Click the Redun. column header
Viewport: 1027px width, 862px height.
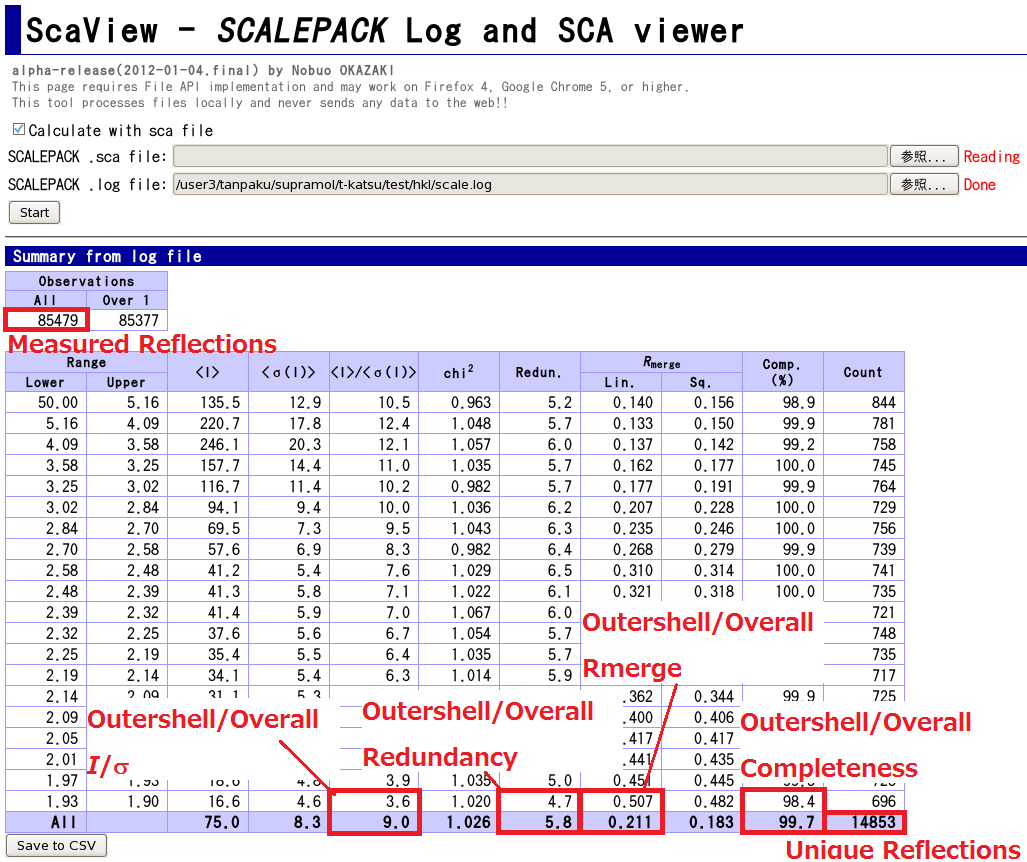click(x=539, y=372)
